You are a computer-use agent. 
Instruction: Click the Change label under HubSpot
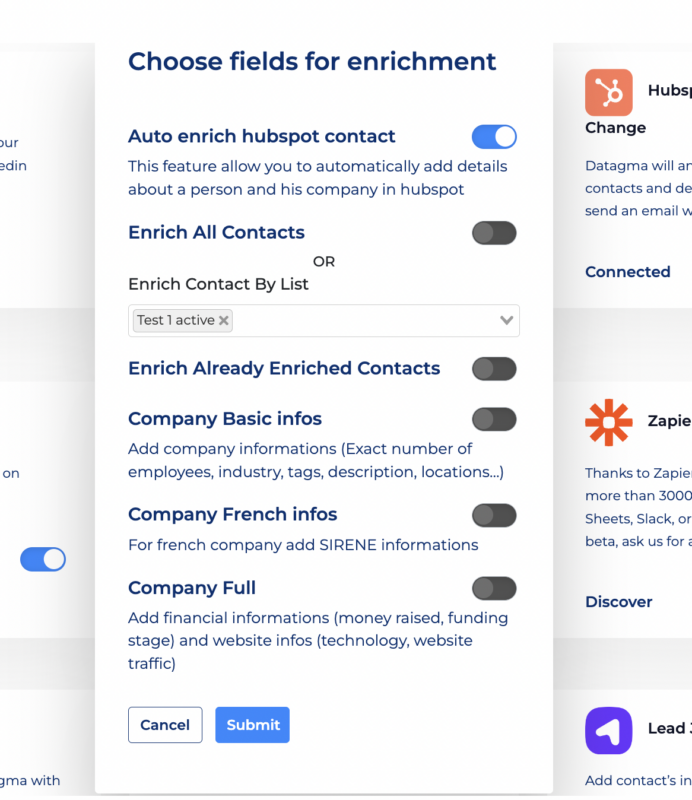pyautogui.click(x=615, y=128)
